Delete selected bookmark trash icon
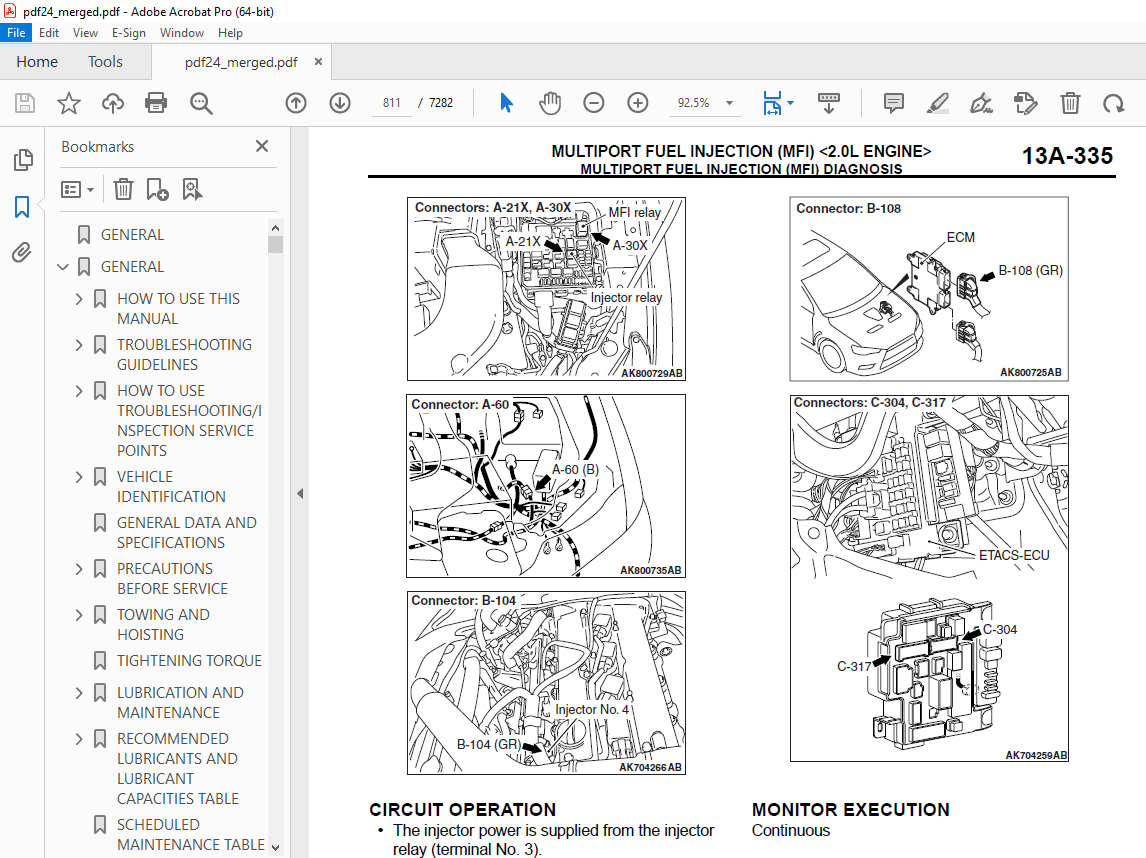 (x=124, y=190)
